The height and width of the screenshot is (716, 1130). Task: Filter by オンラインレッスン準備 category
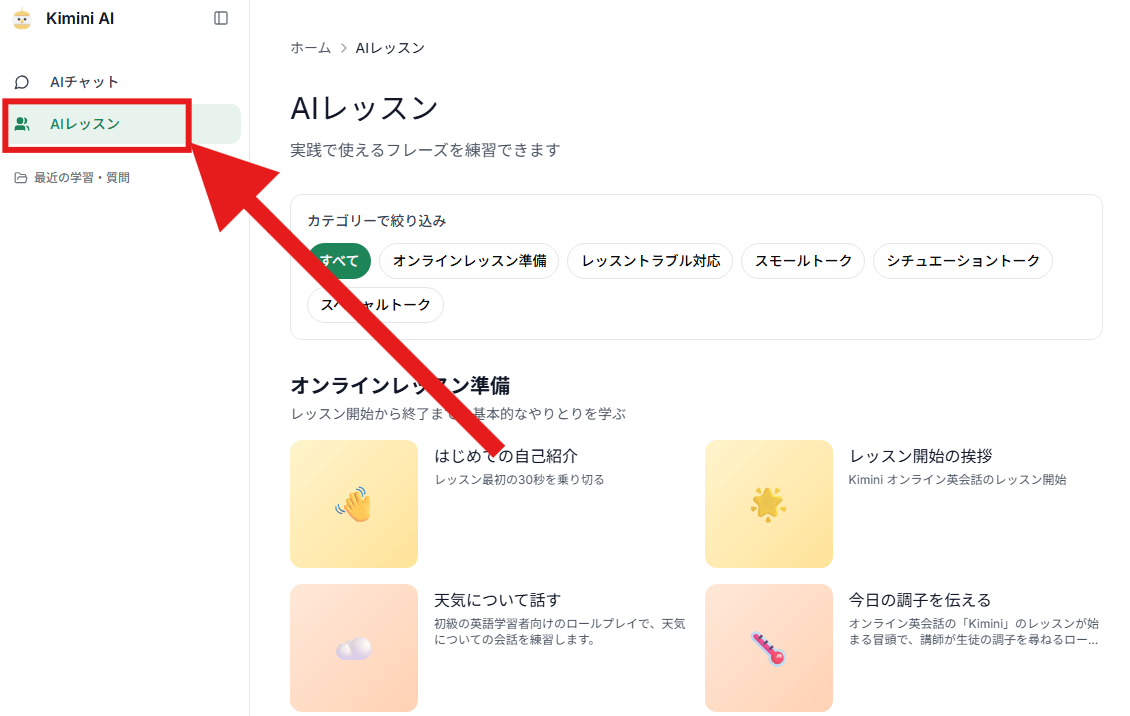pos(469,261)
